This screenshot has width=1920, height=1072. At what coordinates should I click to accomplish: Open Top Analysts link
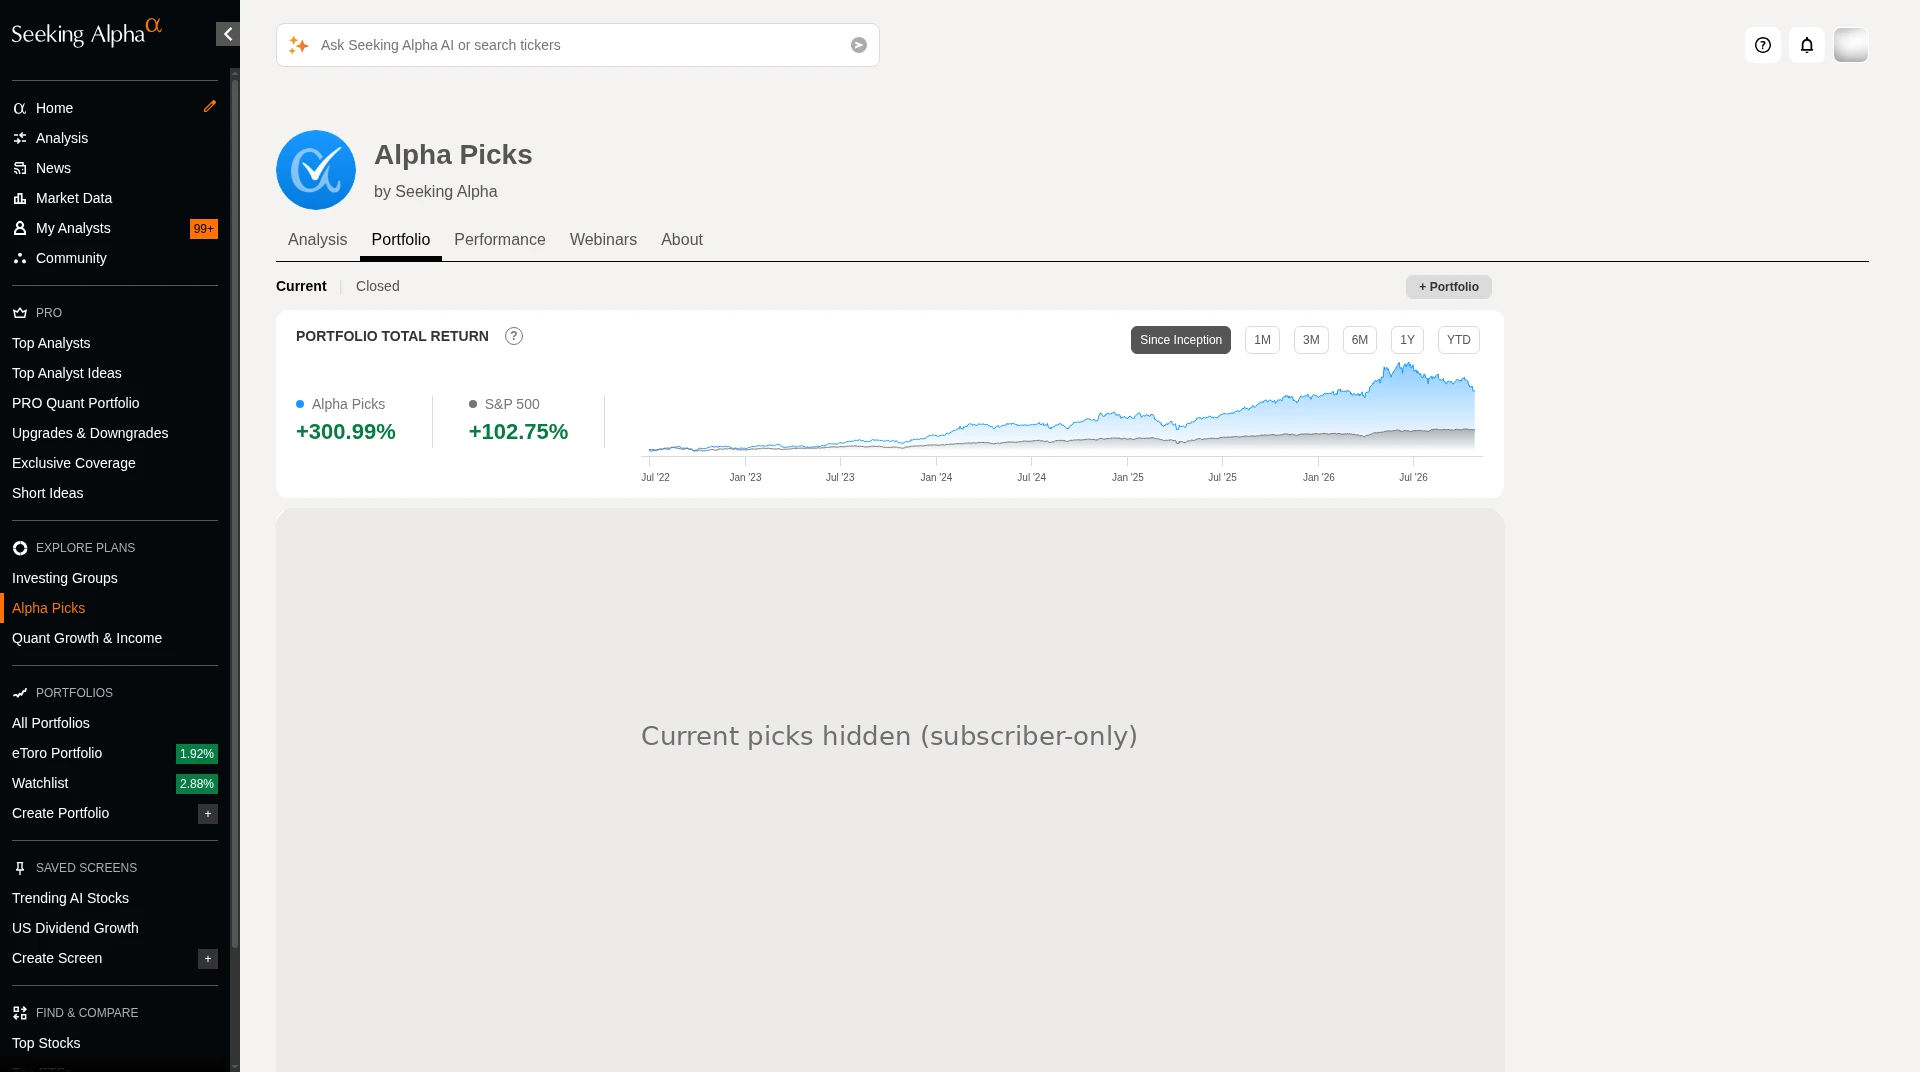(x=51, y=343)
